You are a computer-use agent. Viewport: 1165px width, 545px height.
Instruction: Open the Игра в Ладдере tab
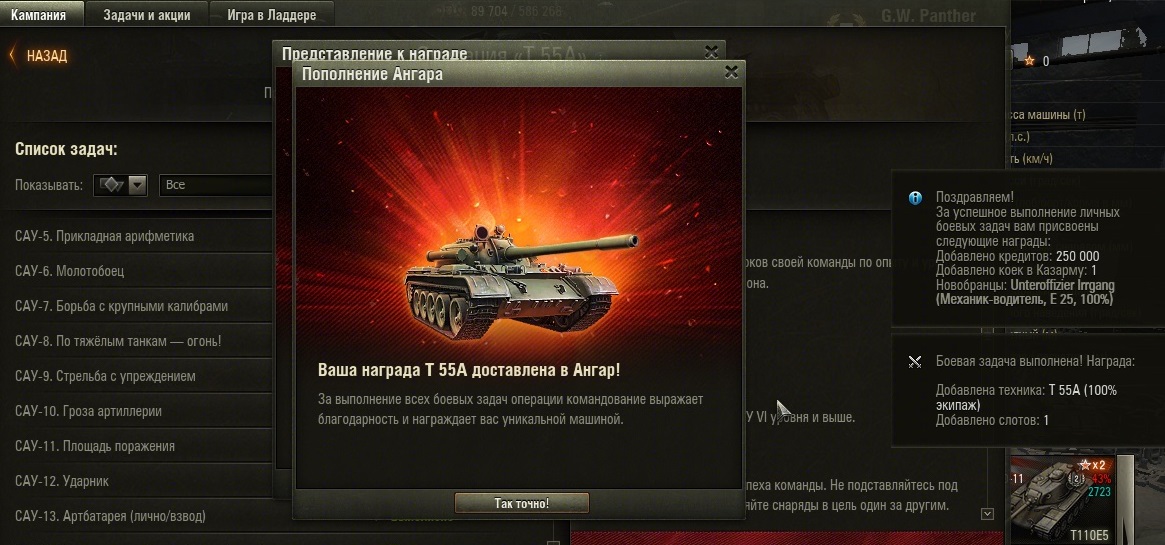coord(272,14)
